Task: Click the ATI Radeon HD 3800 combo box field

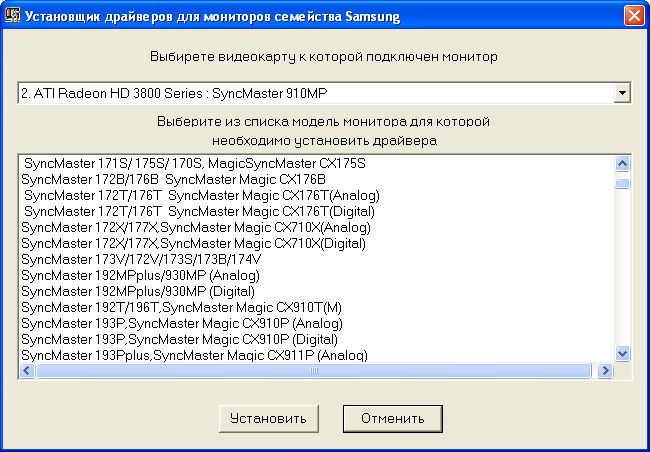Action: tap(310, 93)
